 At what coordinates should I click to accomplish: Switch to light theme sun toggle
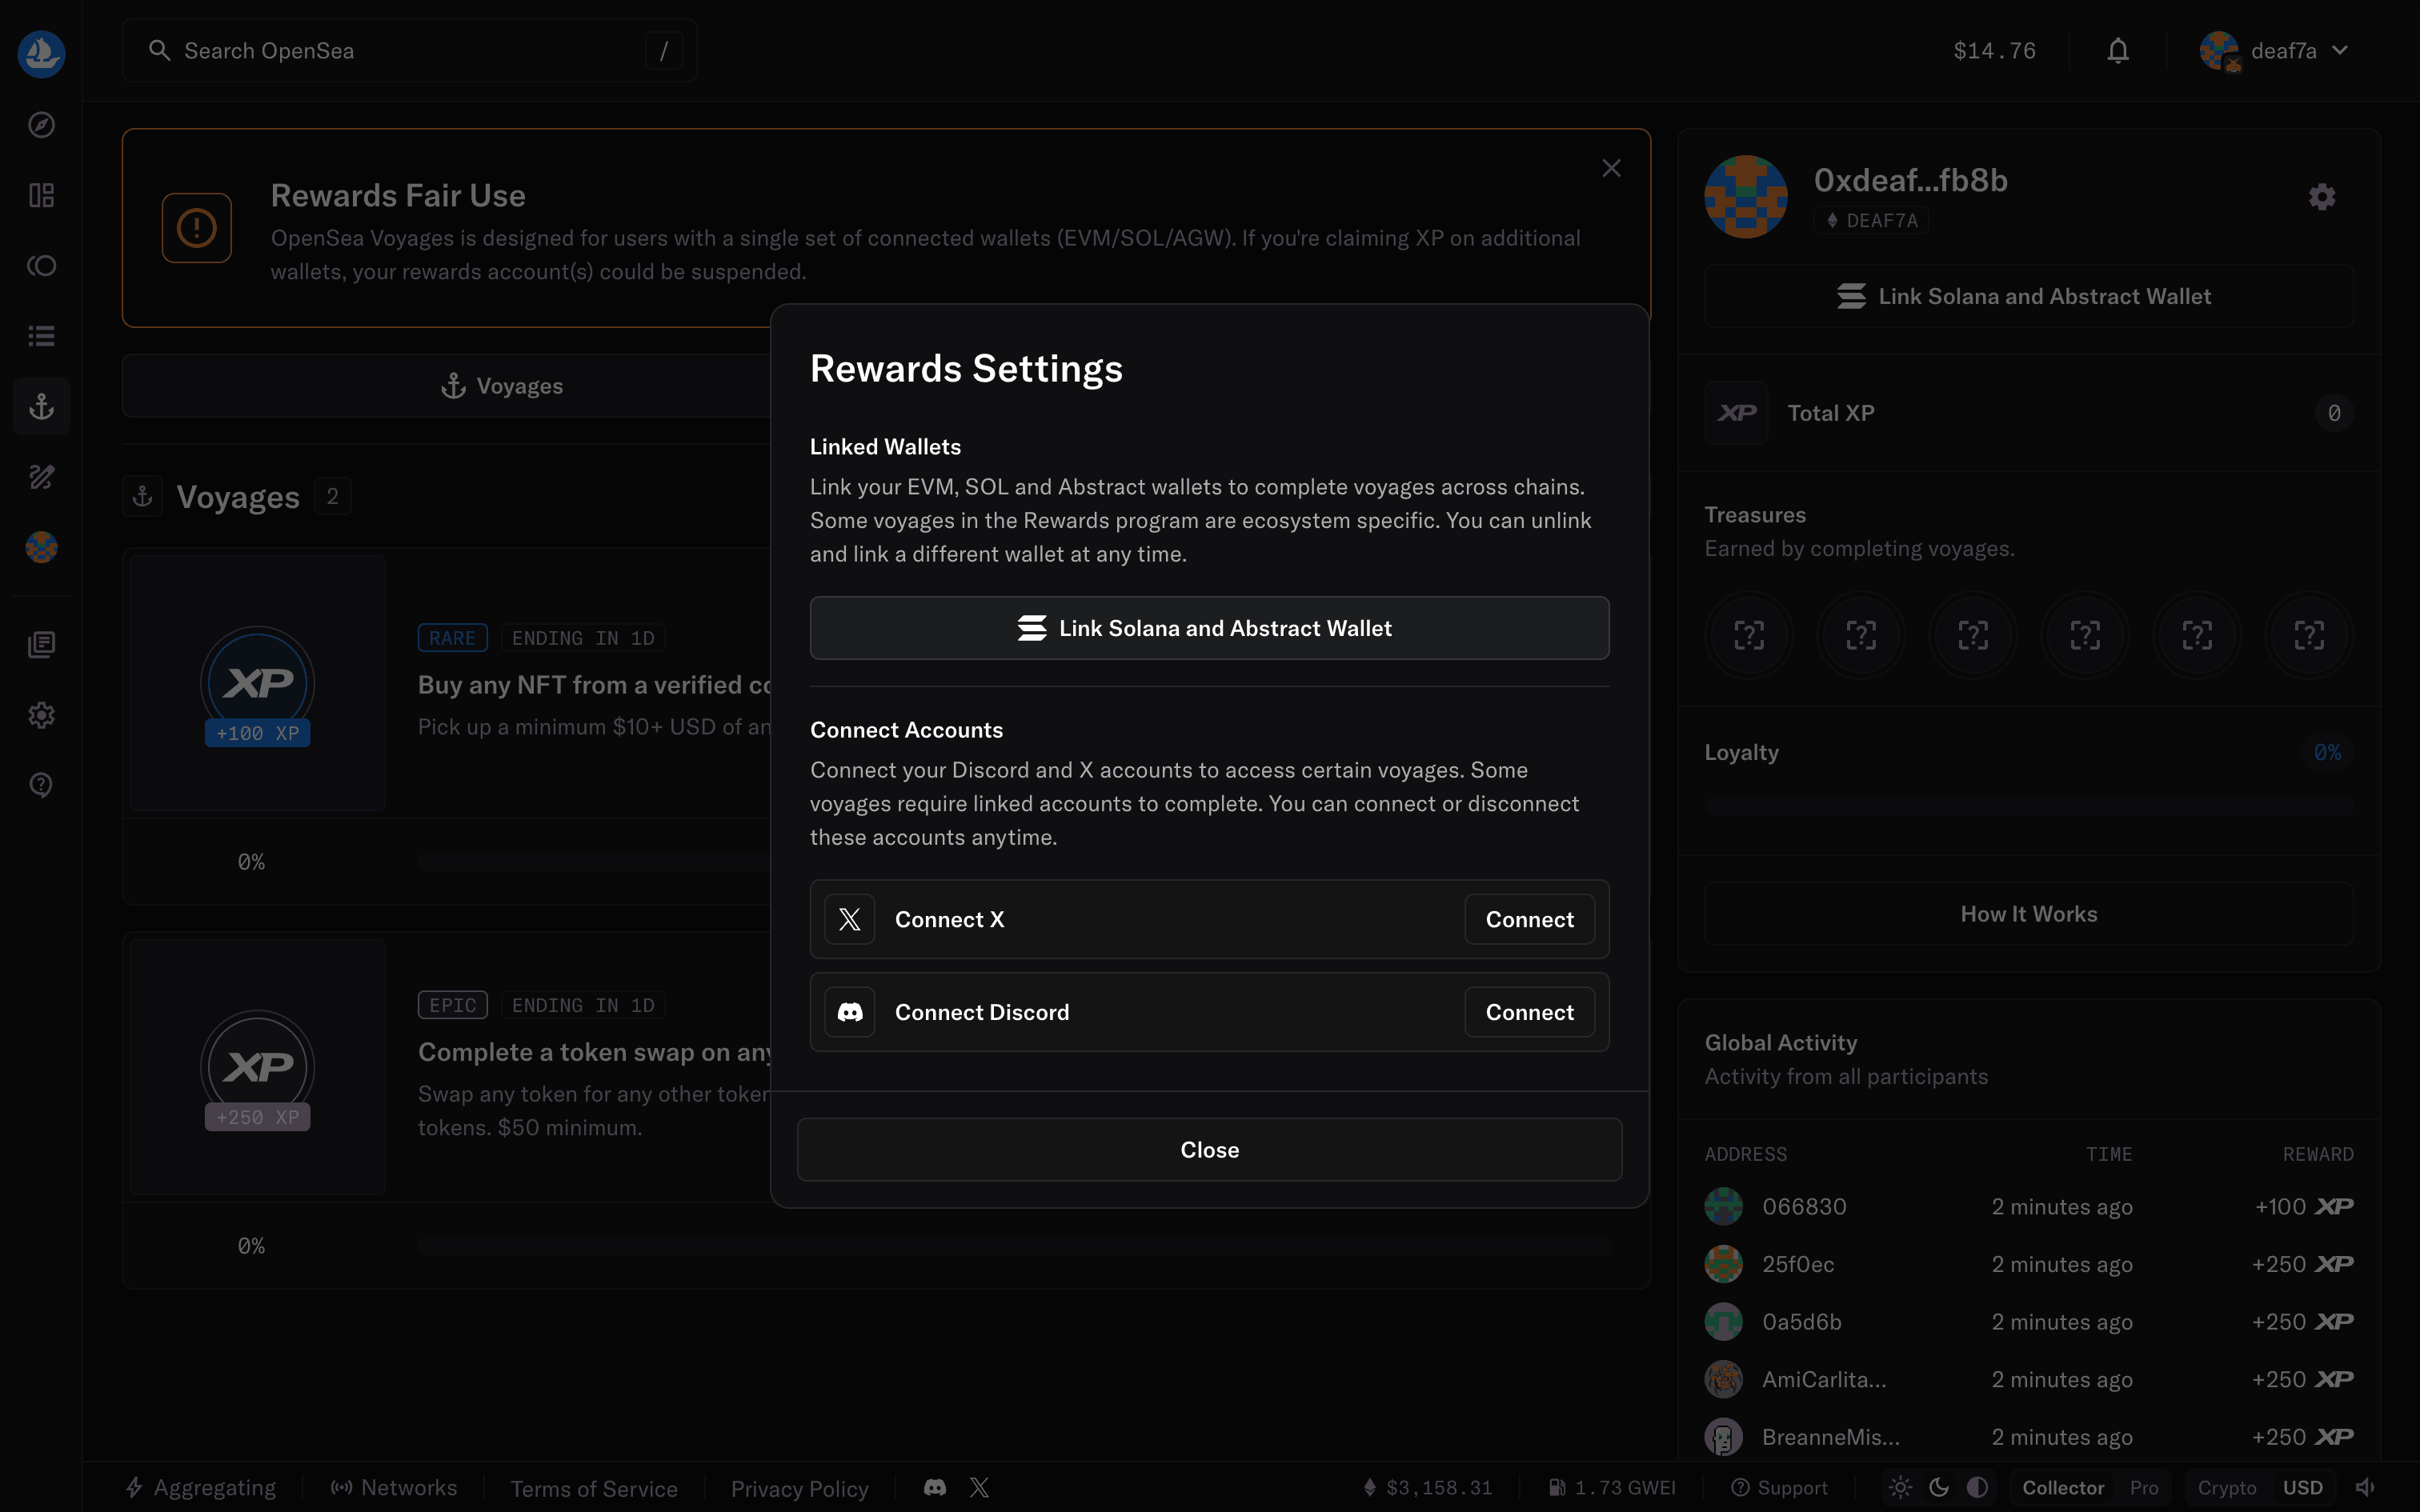click(x=1901, y=1487)
